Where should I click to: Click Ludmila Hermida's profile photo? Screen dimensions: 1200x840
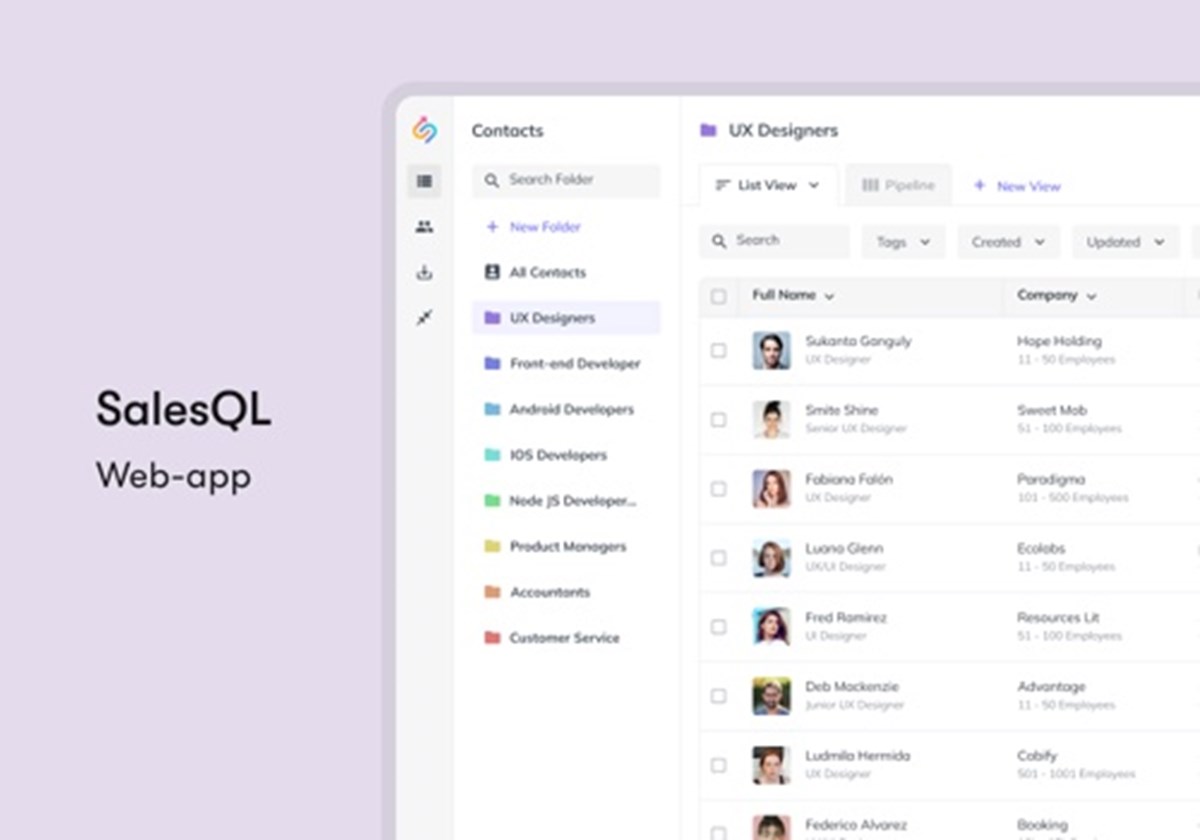[771, 765]
